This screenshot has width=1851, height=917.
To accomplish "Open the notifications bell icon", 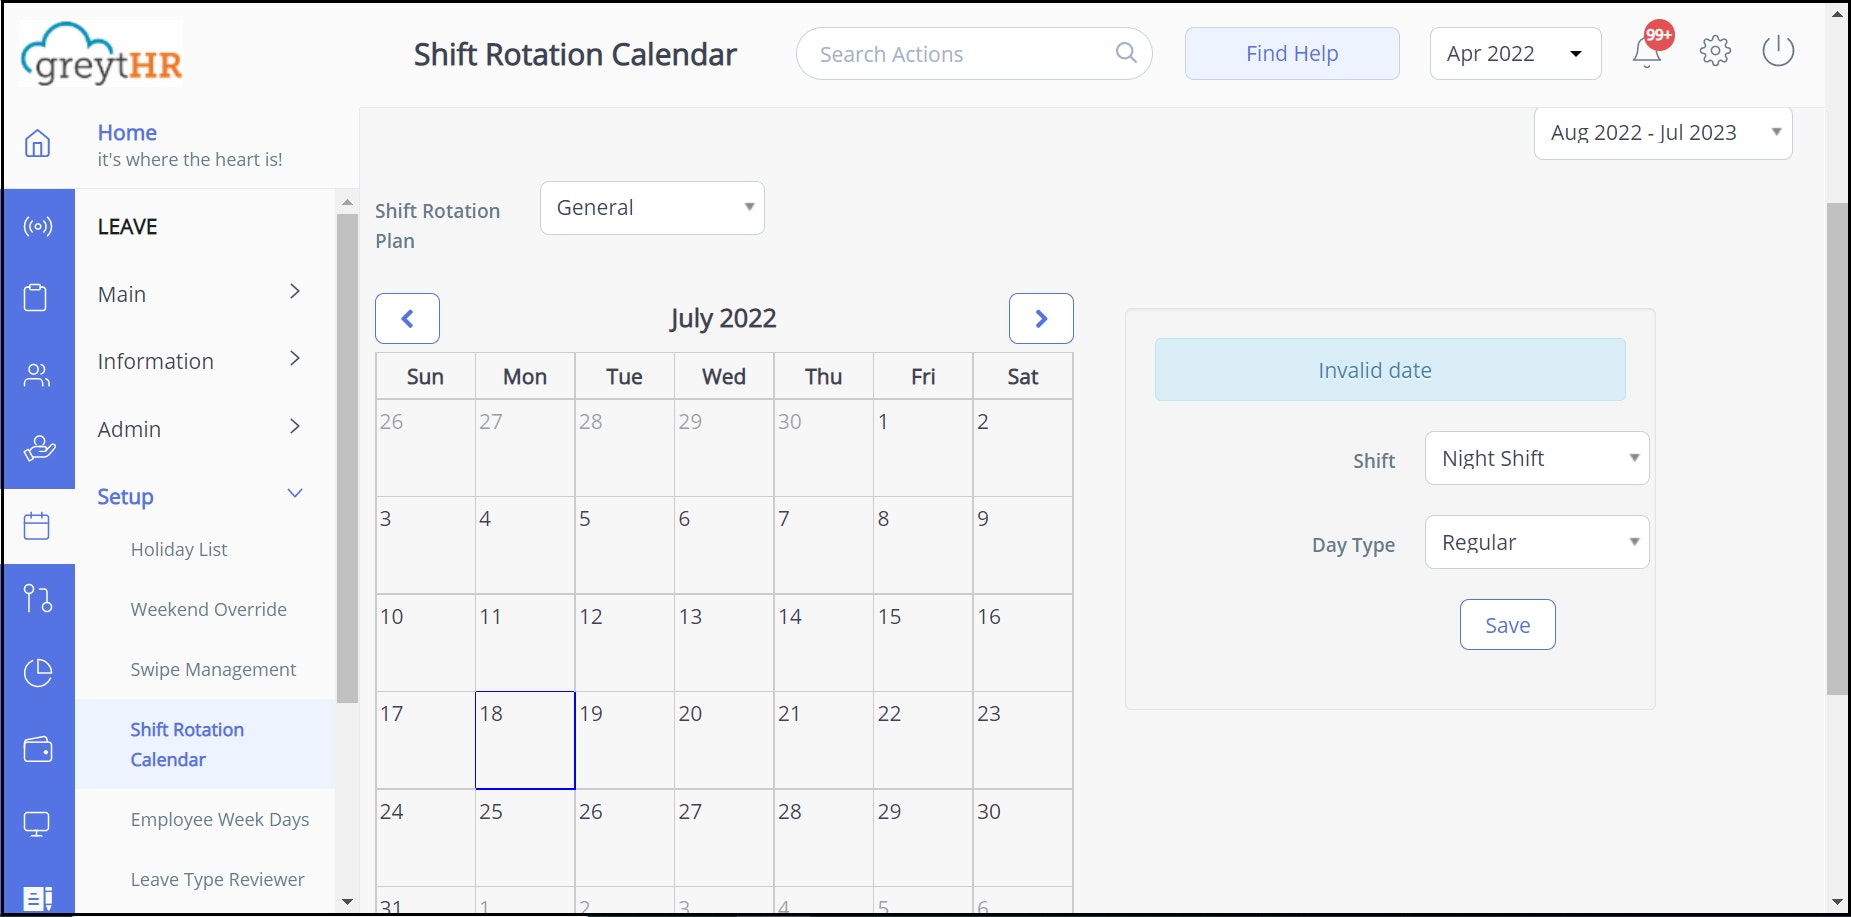I will point(1647,52).
